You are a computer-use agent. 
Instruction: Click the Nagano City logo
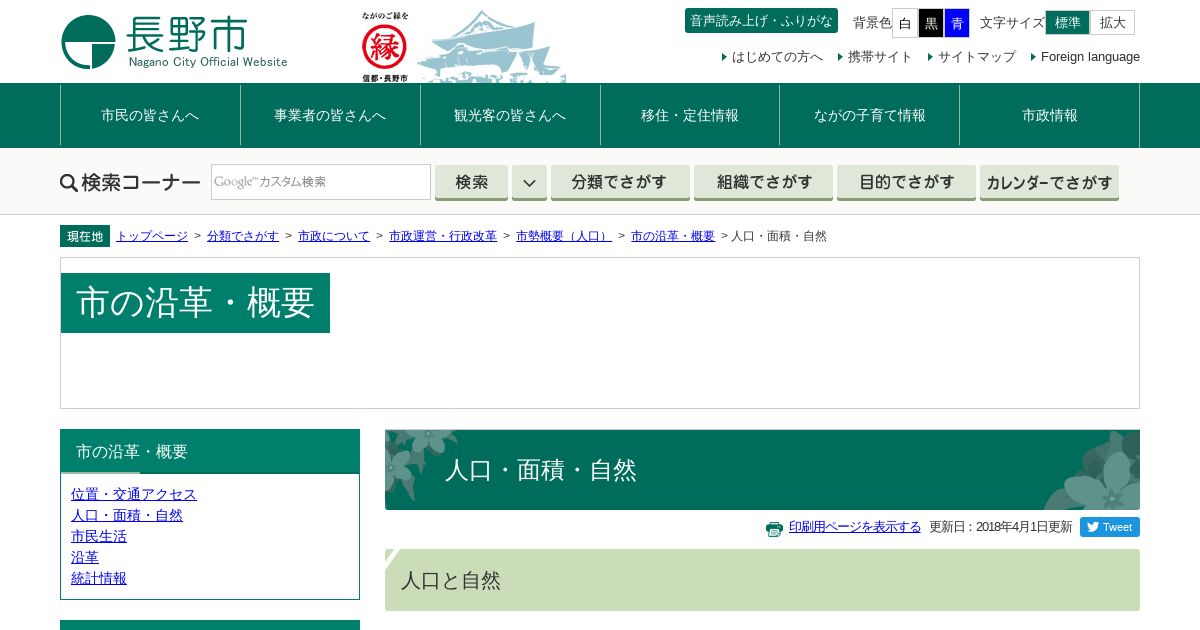click(175, 42)
